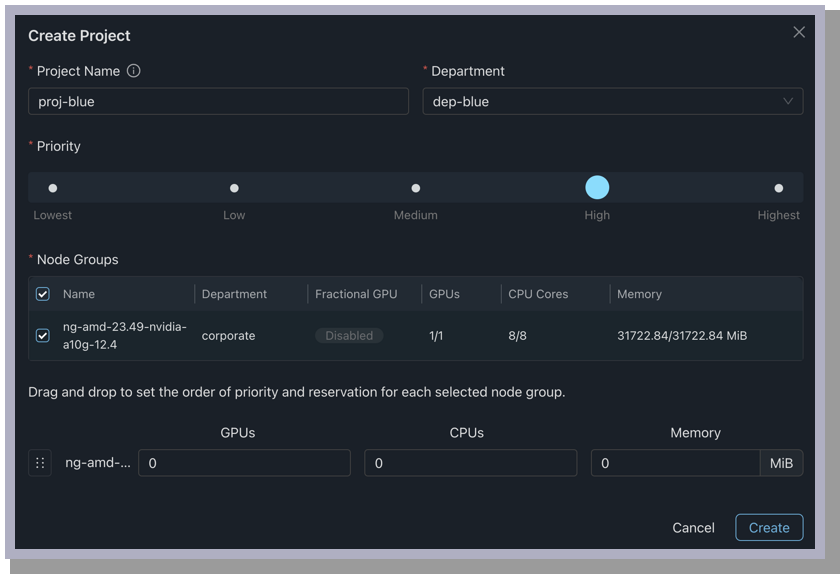Screen dimensions: 840x574
Task: Set priority slider to Low
Action: click(x=234, y=188)
